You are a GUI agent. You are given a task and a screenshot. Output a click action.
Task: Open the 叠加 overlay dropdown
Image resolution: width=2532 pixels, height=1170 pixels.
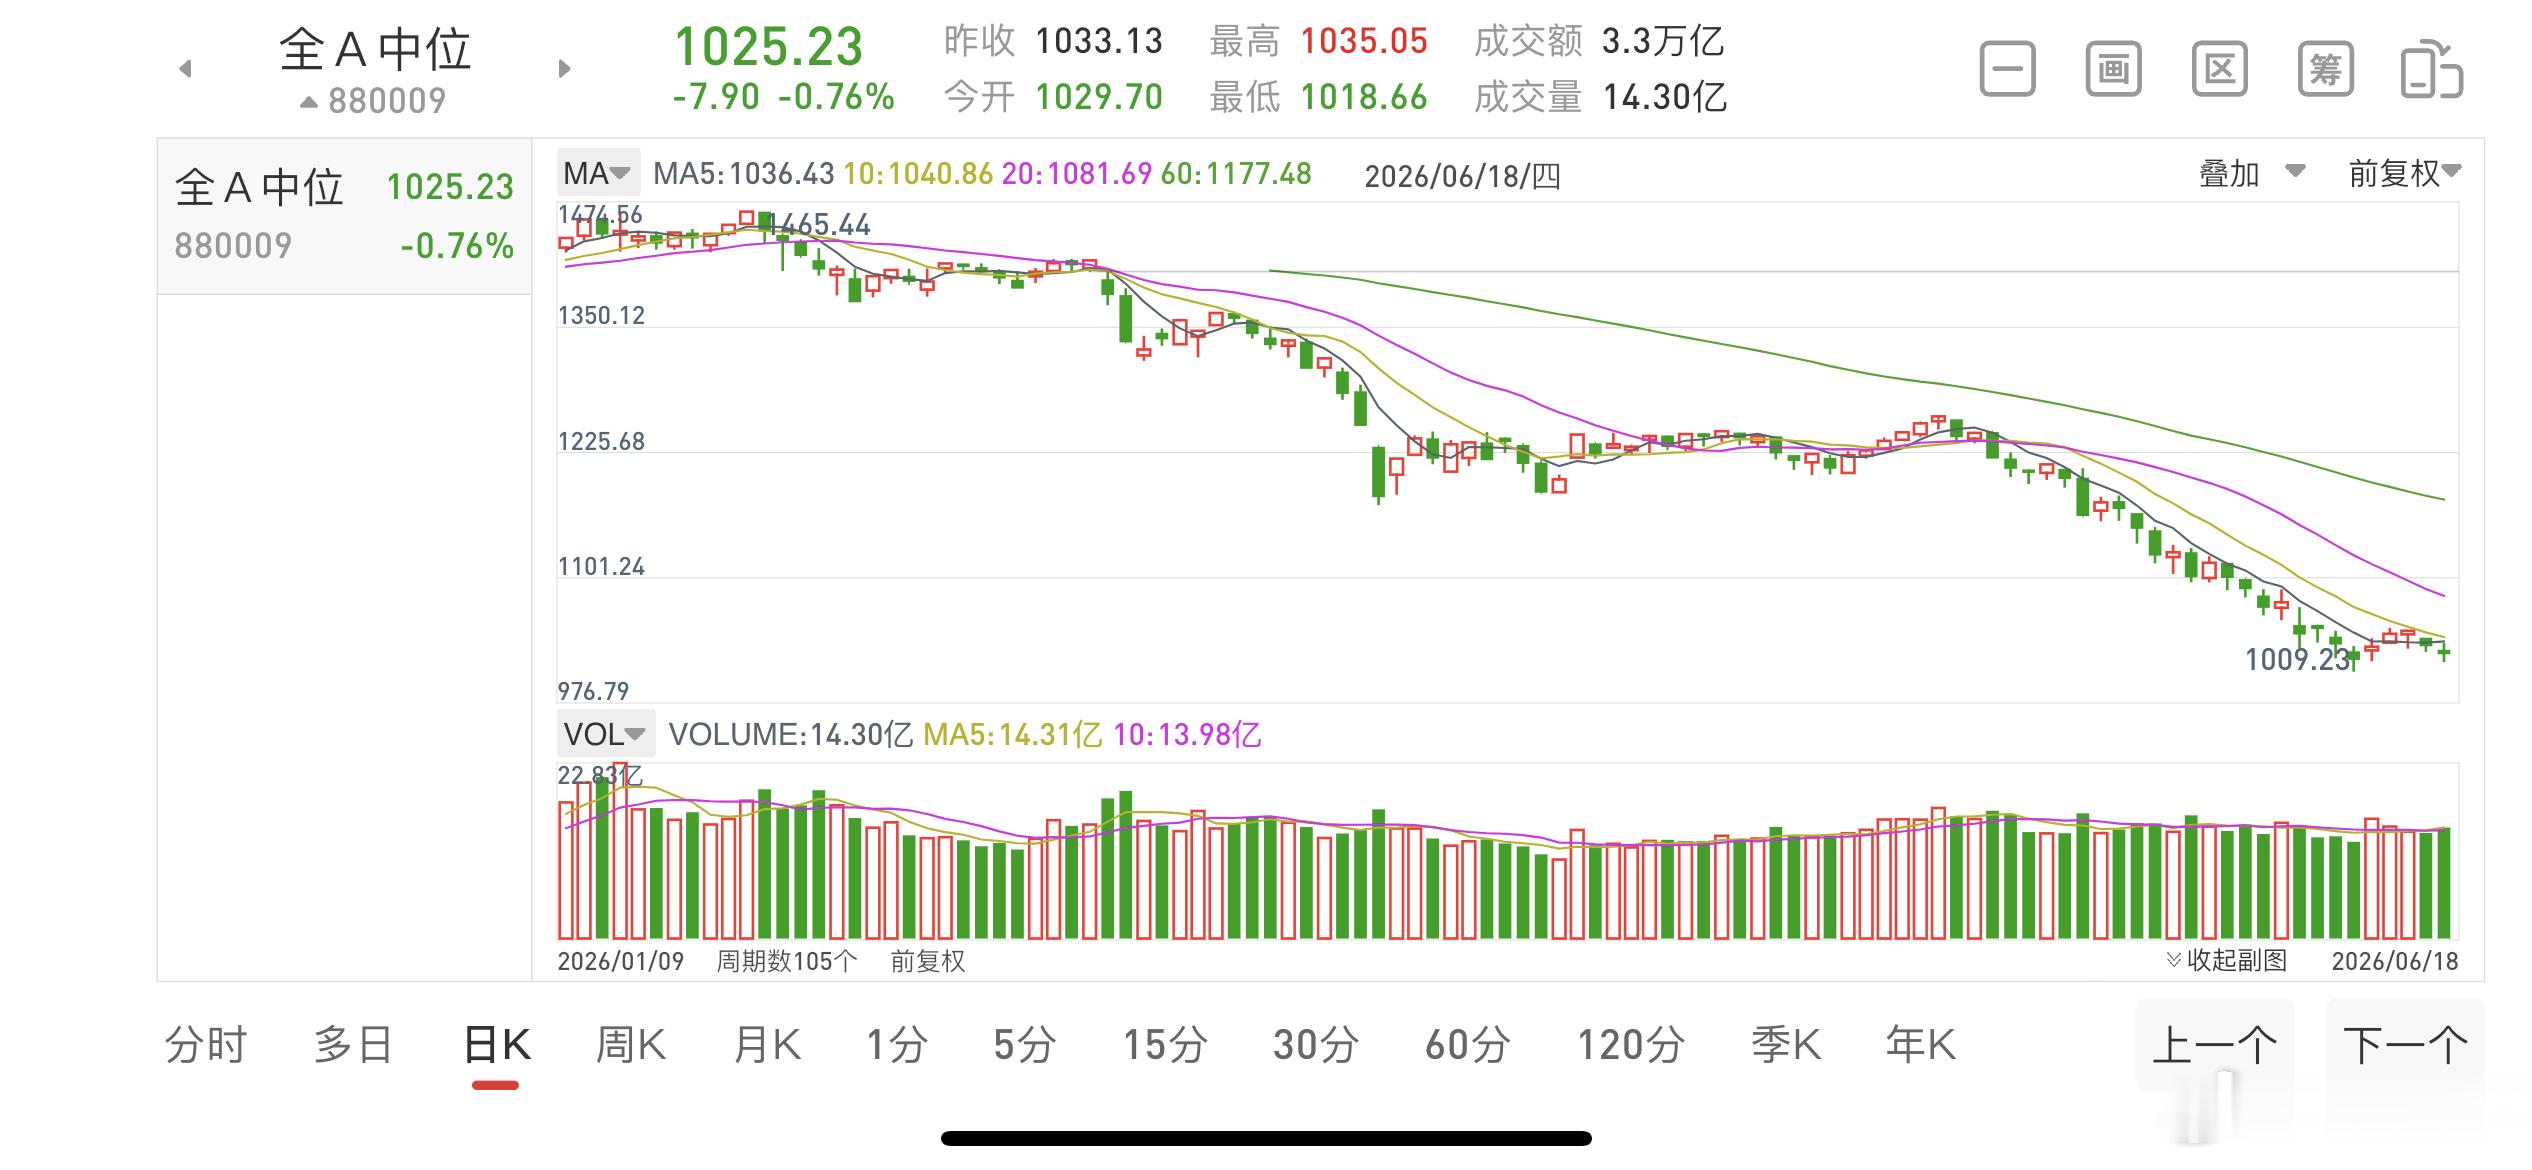pos(2251,174)
